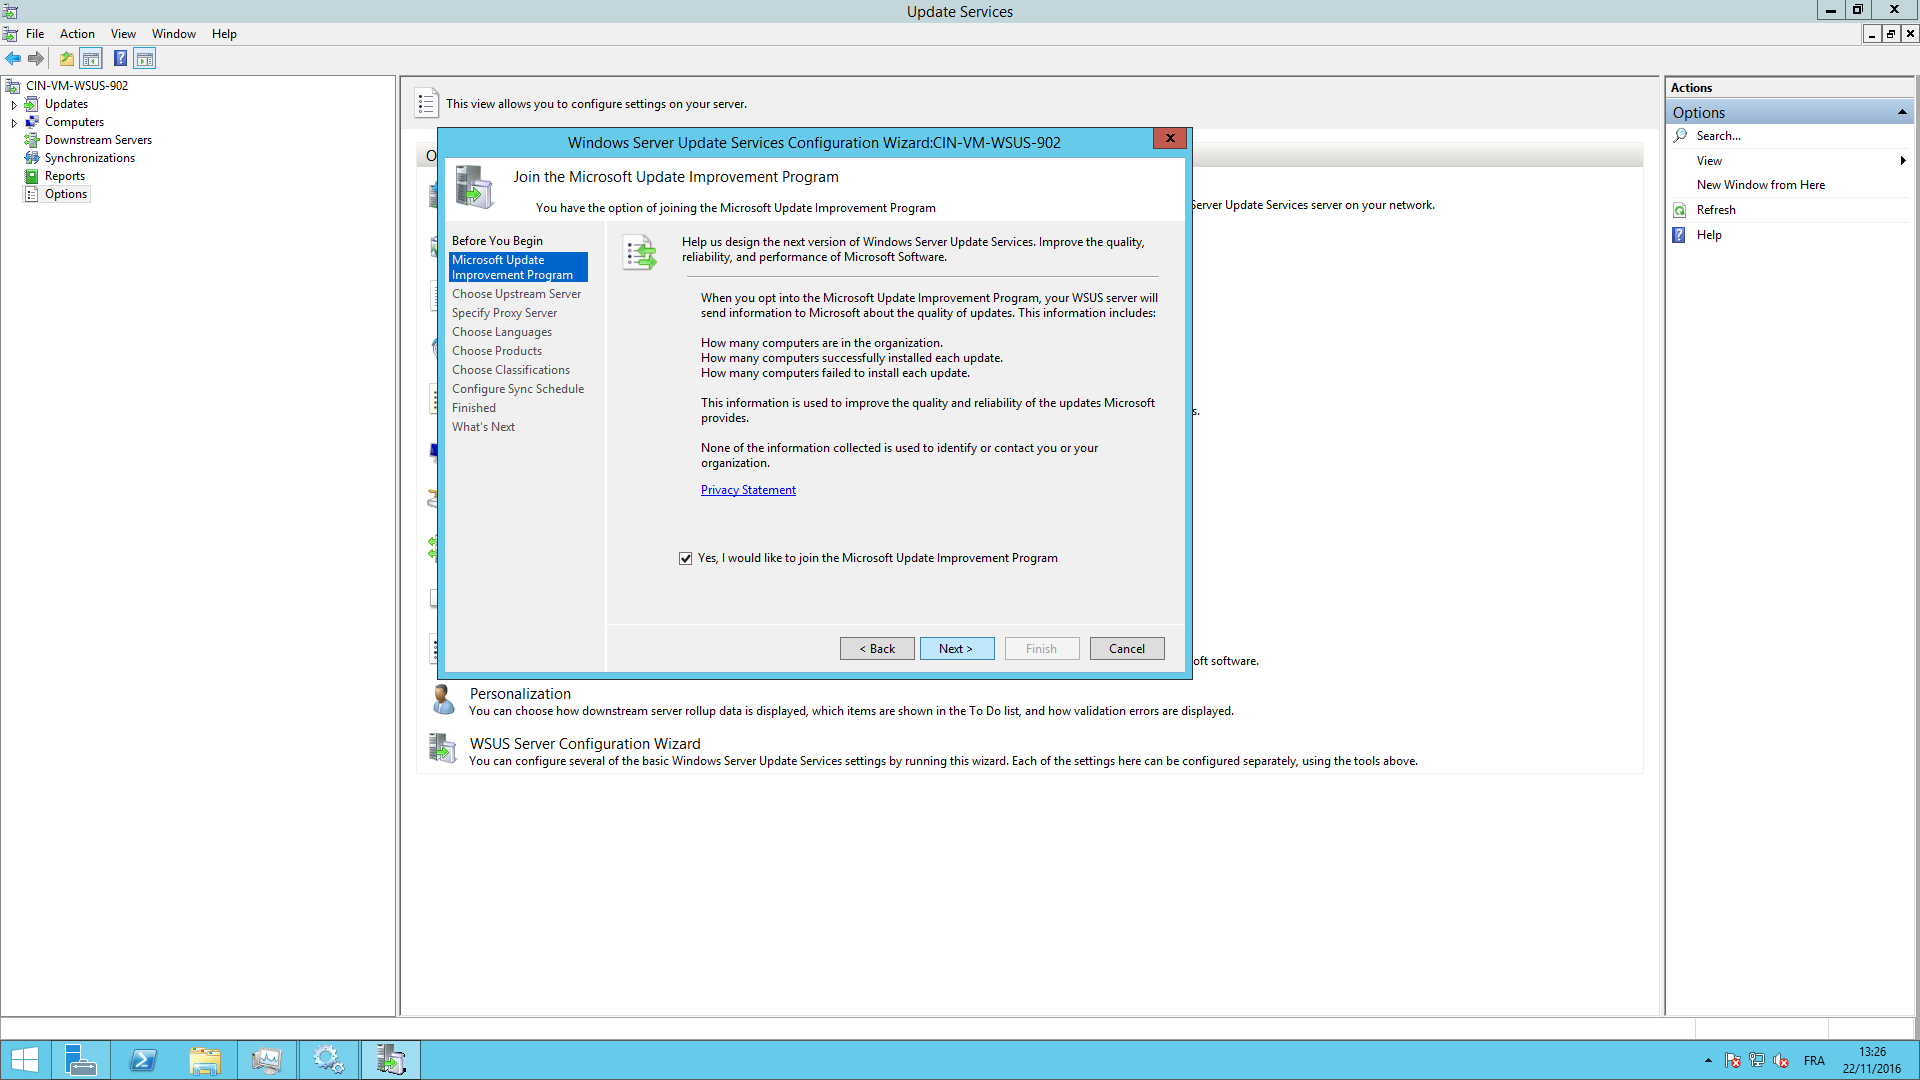Click the Specify Proxy Server step
The width and height of the screenshot is (1920, 1080).
click(504, 313)
